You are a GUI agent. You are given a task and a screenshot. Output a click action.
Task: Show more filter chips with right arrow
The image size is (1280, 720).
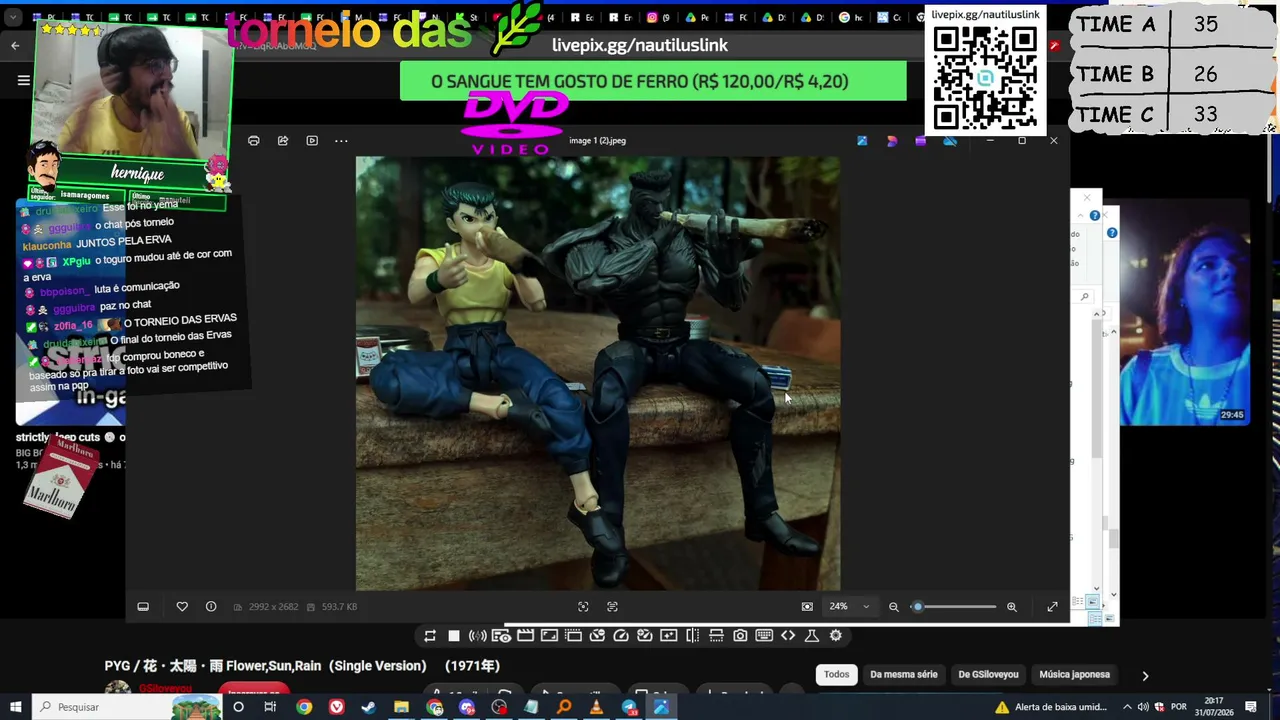tap(1145, 676)
